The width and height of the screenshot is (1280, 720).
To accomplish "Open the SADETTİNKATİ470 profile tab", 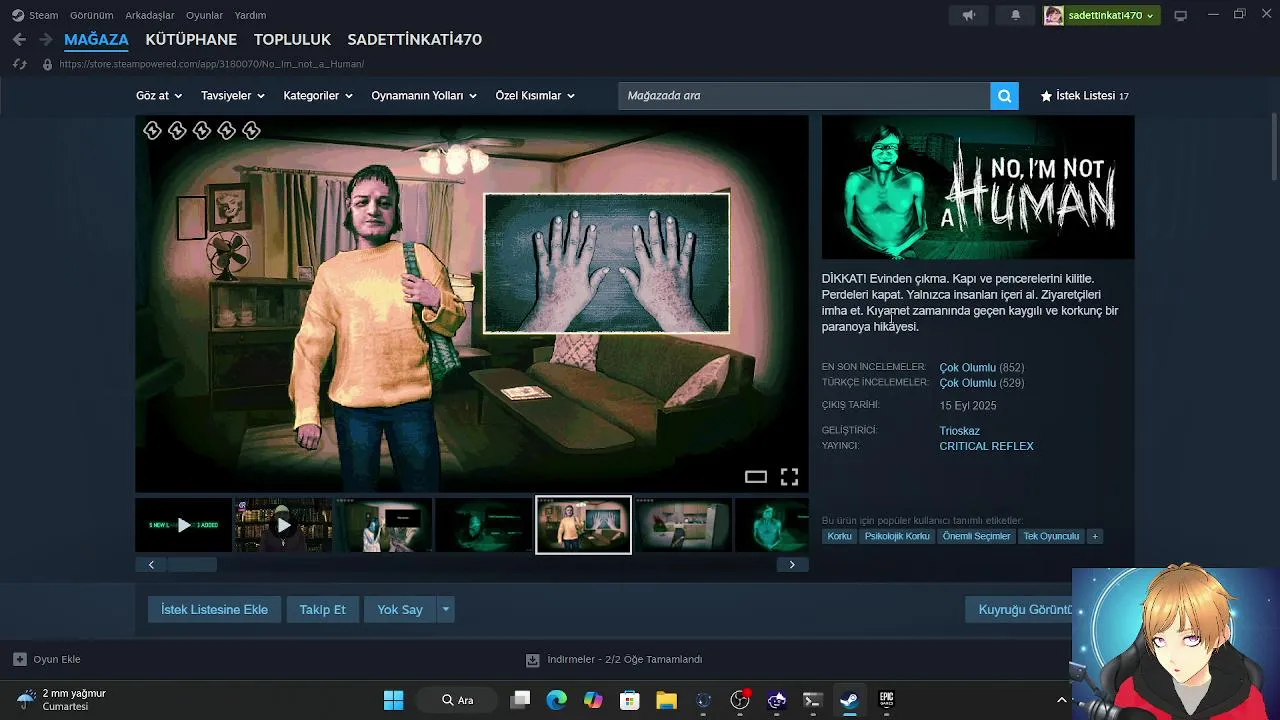I will point(414,40).
